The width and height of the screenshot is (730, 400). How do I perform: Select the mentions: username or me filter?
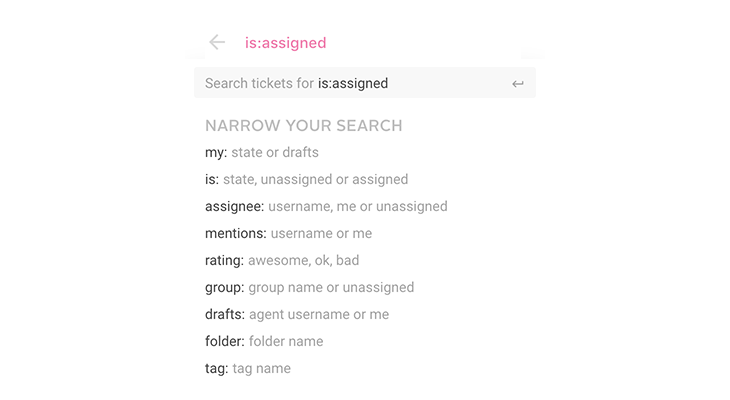288,233
